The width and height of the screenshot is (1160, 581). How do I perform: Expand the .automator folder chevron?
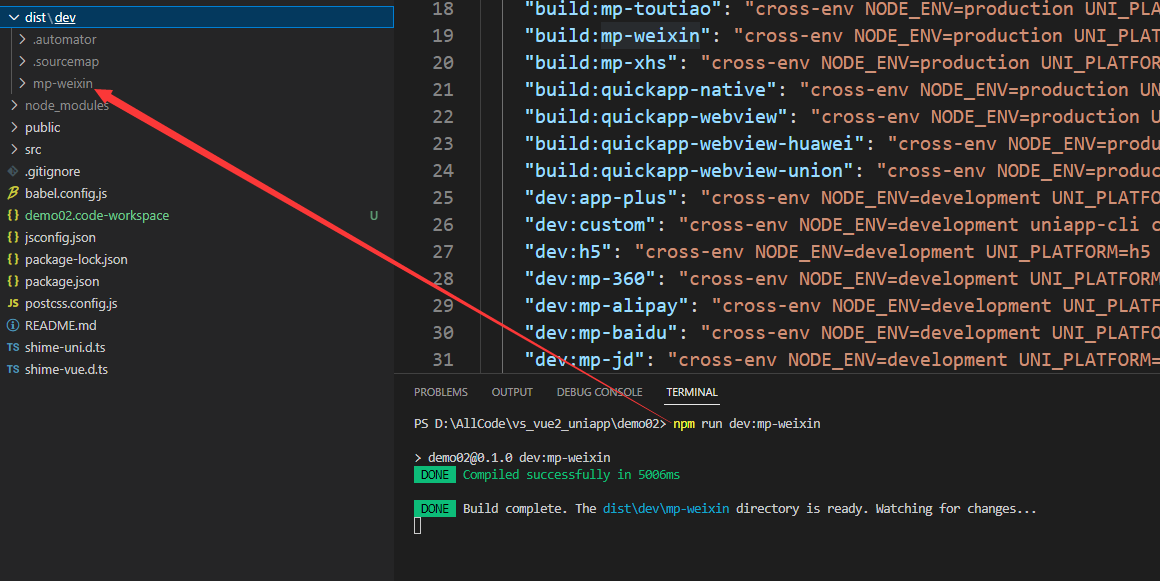(22, 39)
